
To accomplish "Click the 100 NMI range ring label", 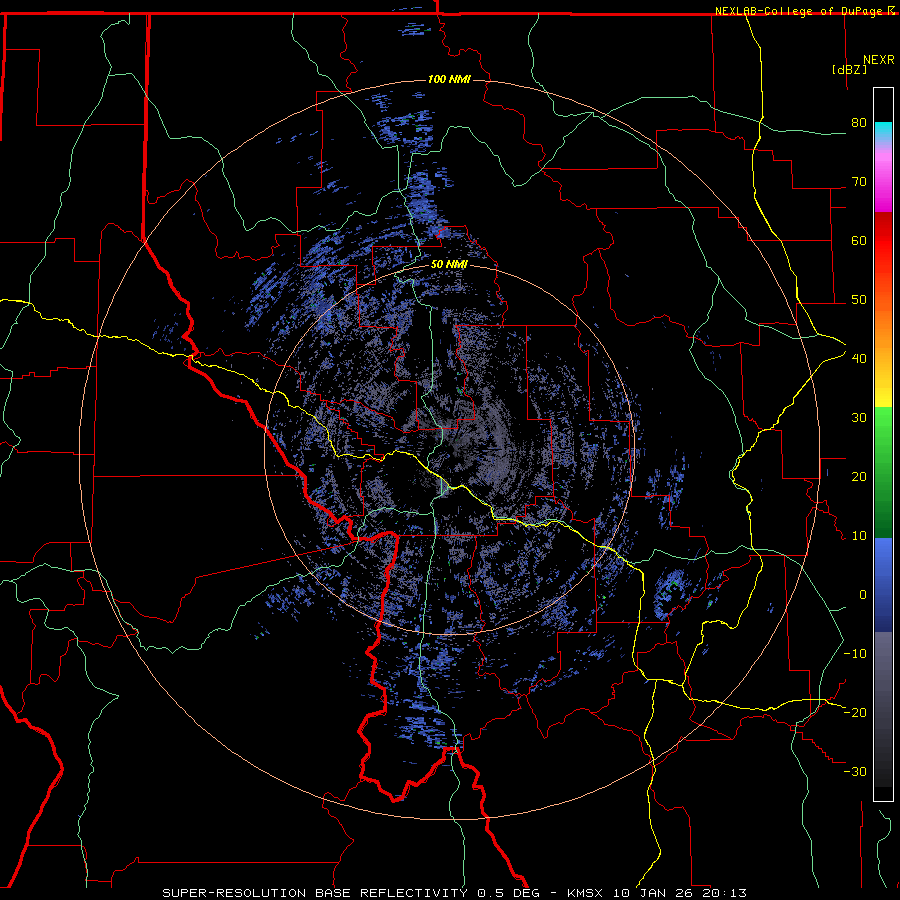I will [449, 79].
